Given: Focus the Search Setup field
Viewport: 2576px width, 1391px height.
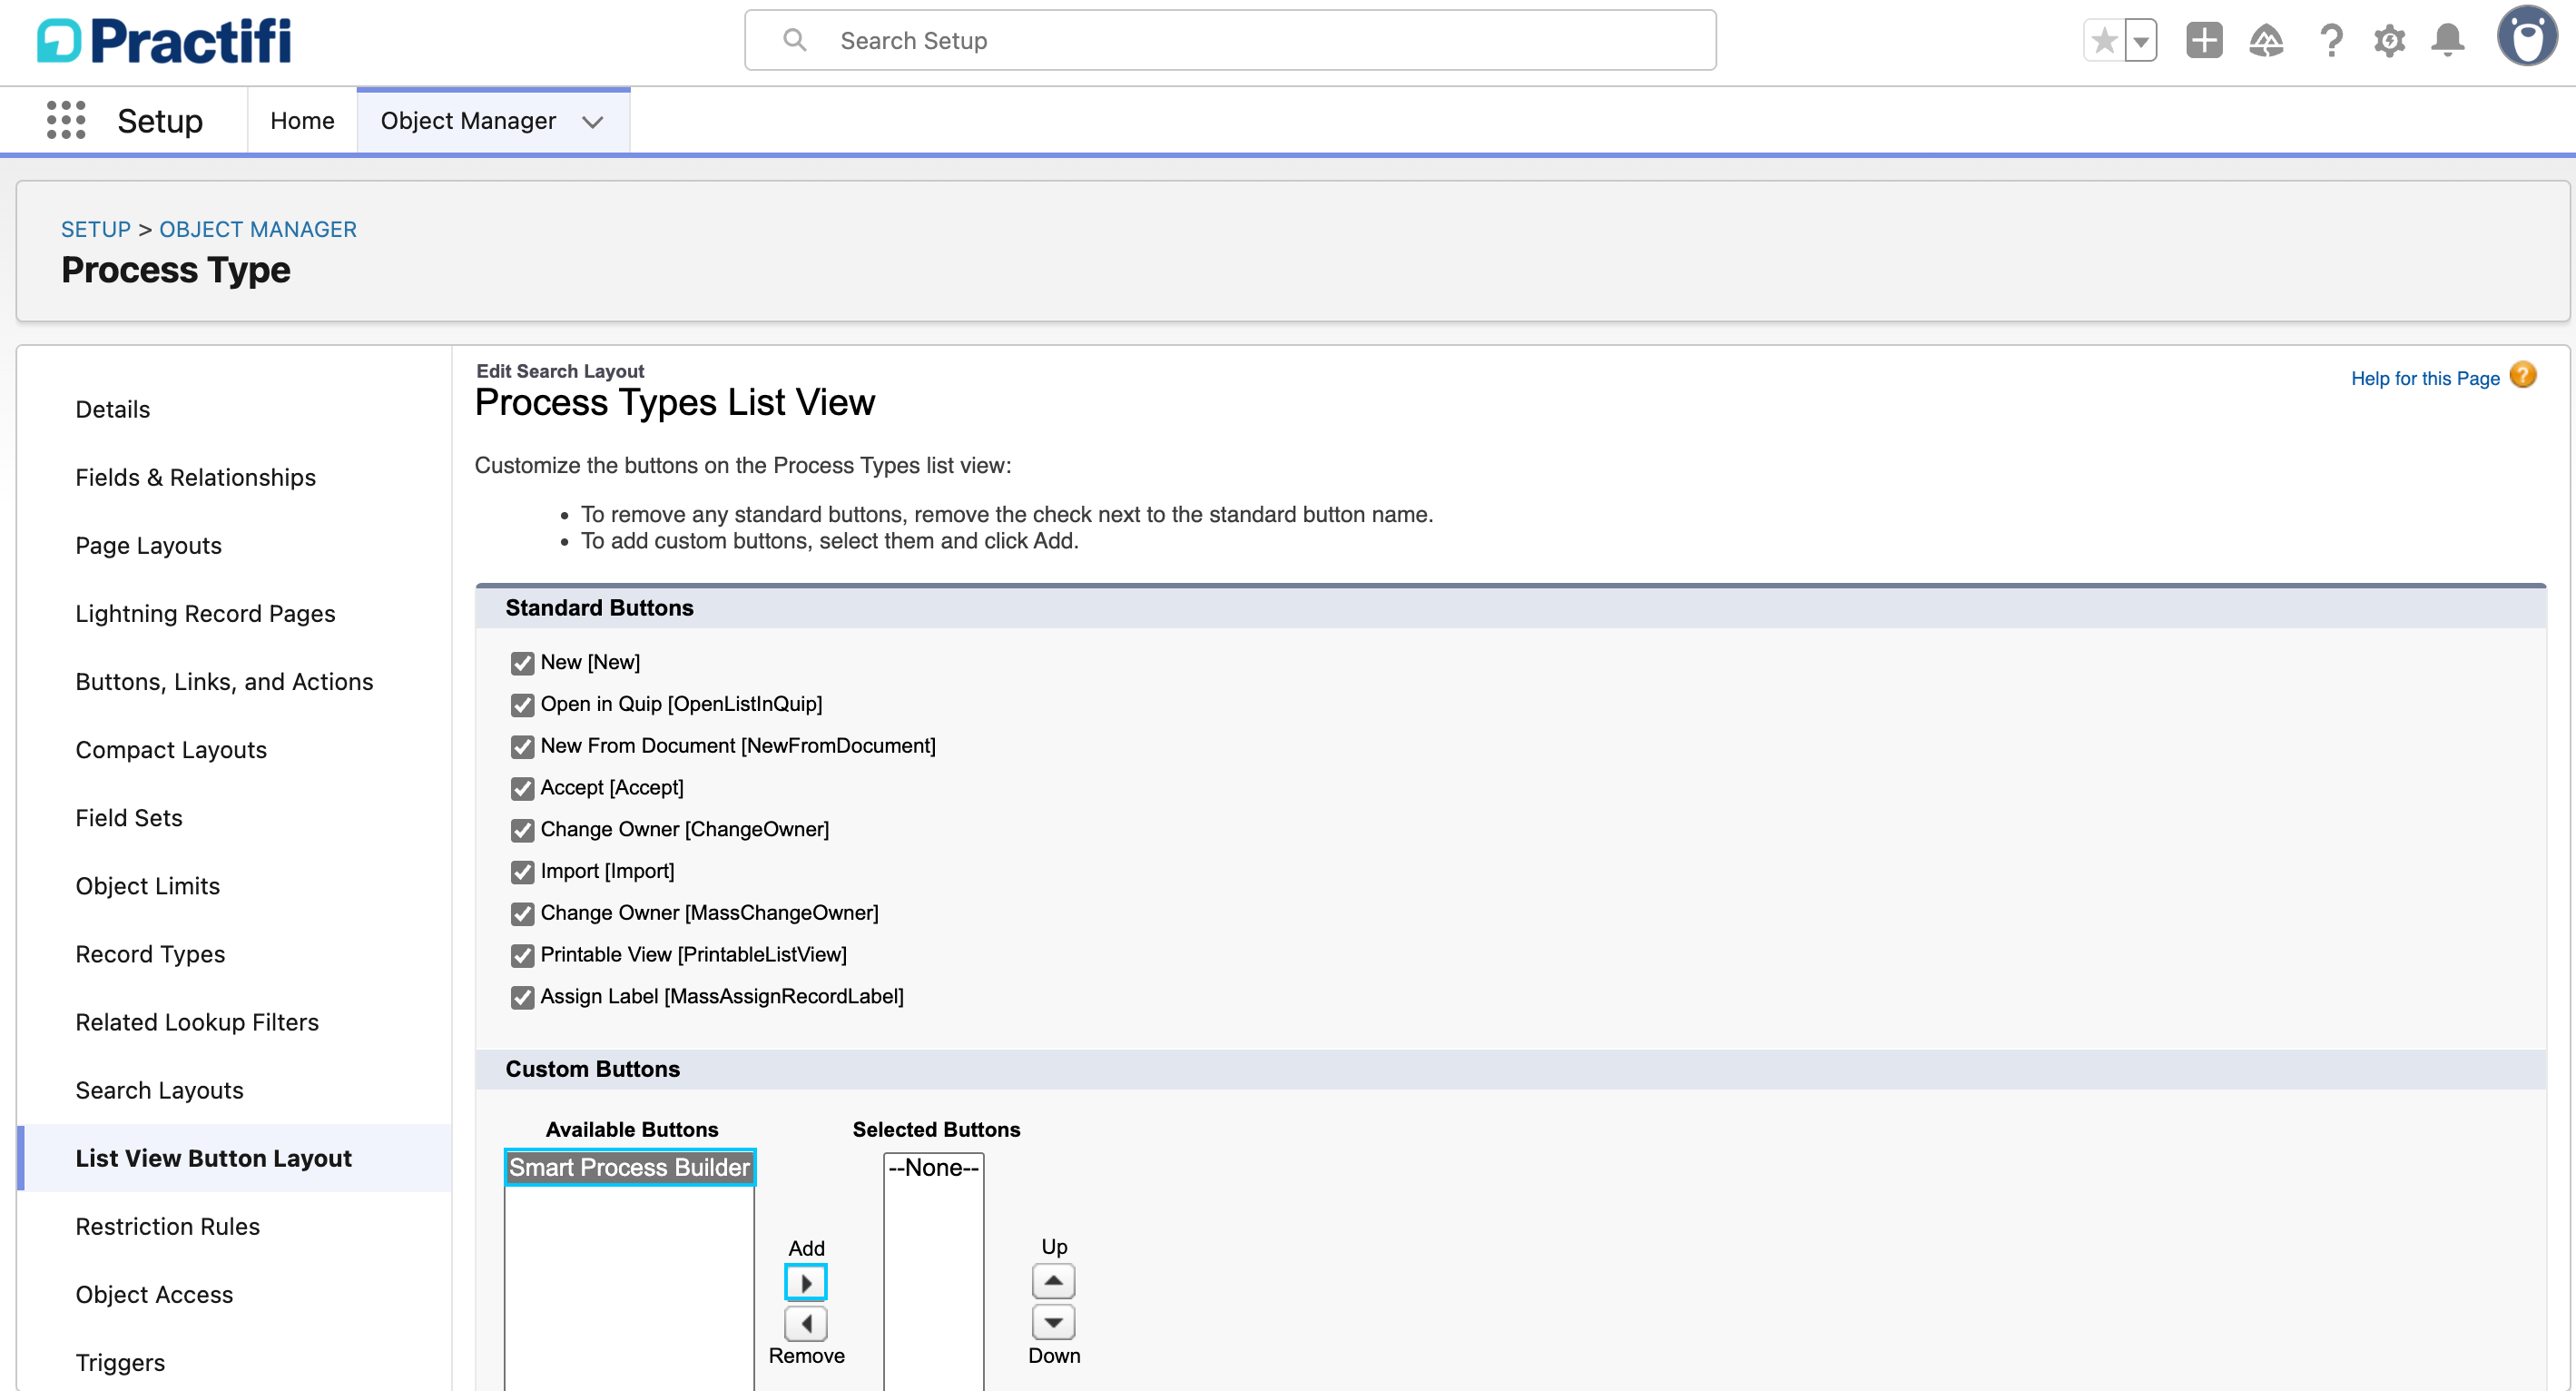Looking at the screenshot, I should pos(1230,40).
